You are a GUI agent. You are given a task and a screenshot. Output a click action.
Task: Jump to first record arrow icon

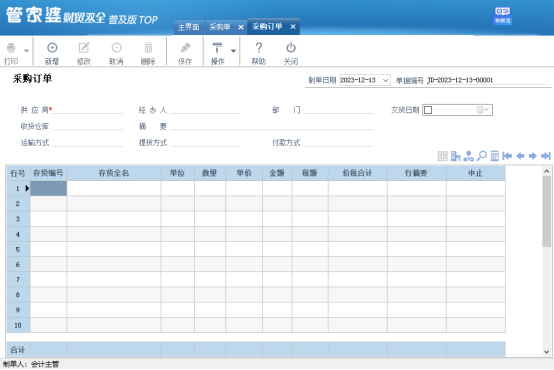[x=507, y=156]
